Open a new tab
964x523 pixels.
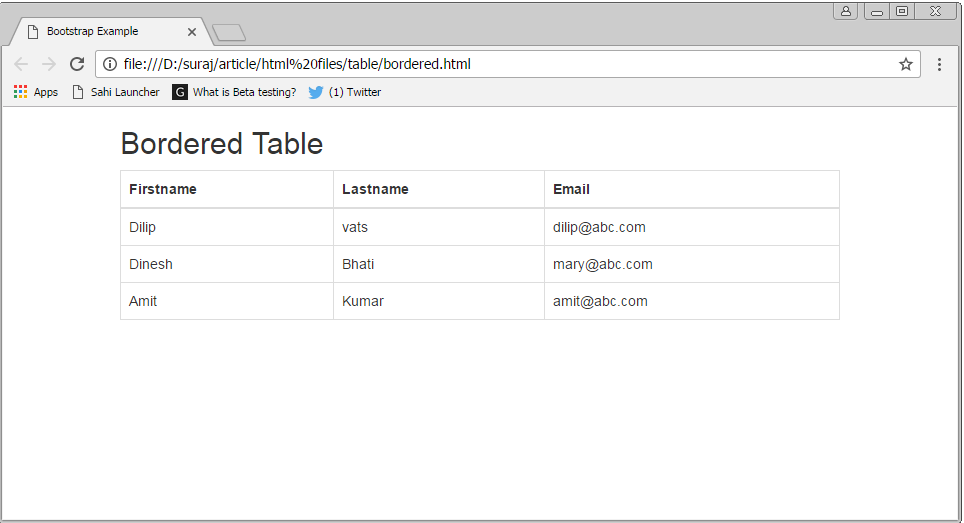tap(229, 33)
